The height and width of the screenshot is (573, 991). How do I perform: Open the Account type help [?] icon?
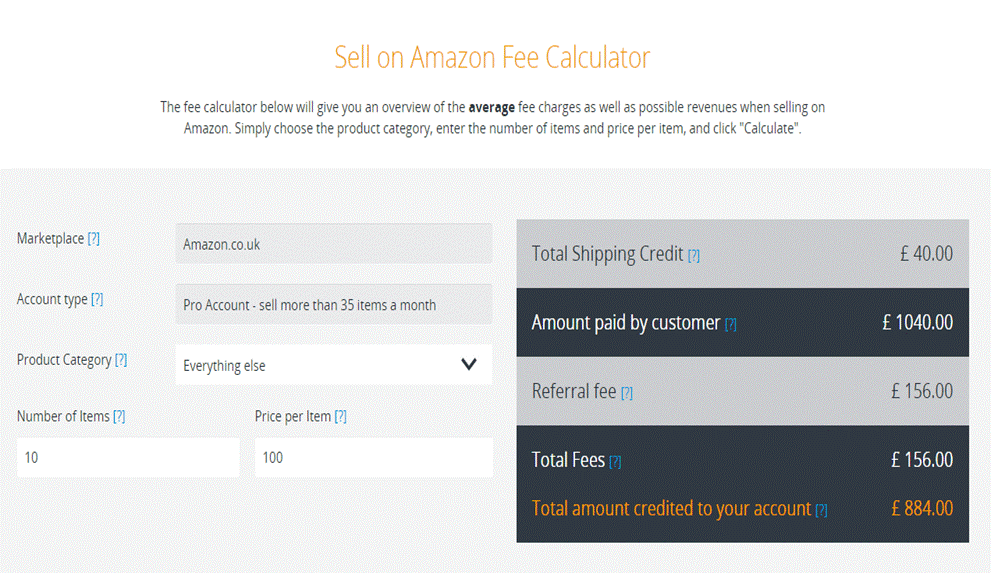point(97,299)
